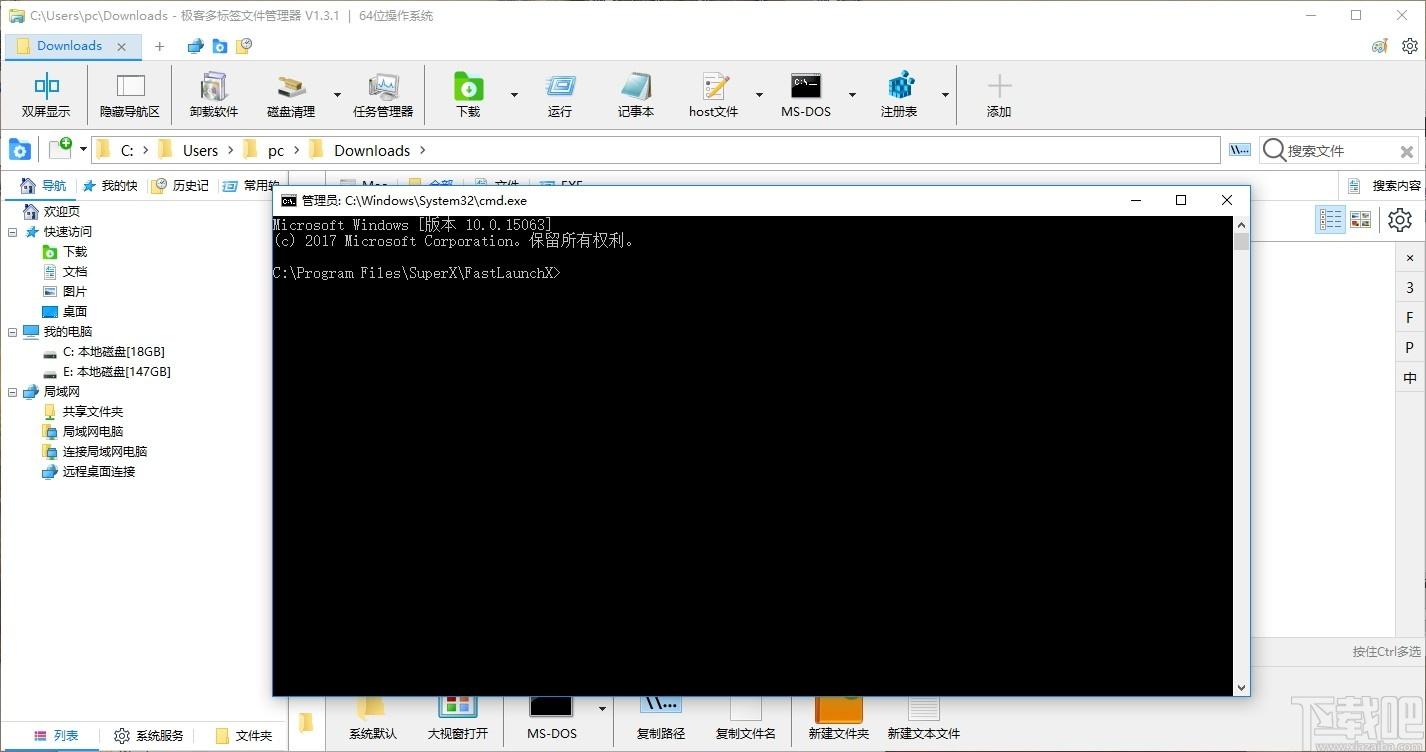This screenshot has width=1426, height=752.
Task: Launch 磁盘清理 disk cleanup
Action: [291, 95]
